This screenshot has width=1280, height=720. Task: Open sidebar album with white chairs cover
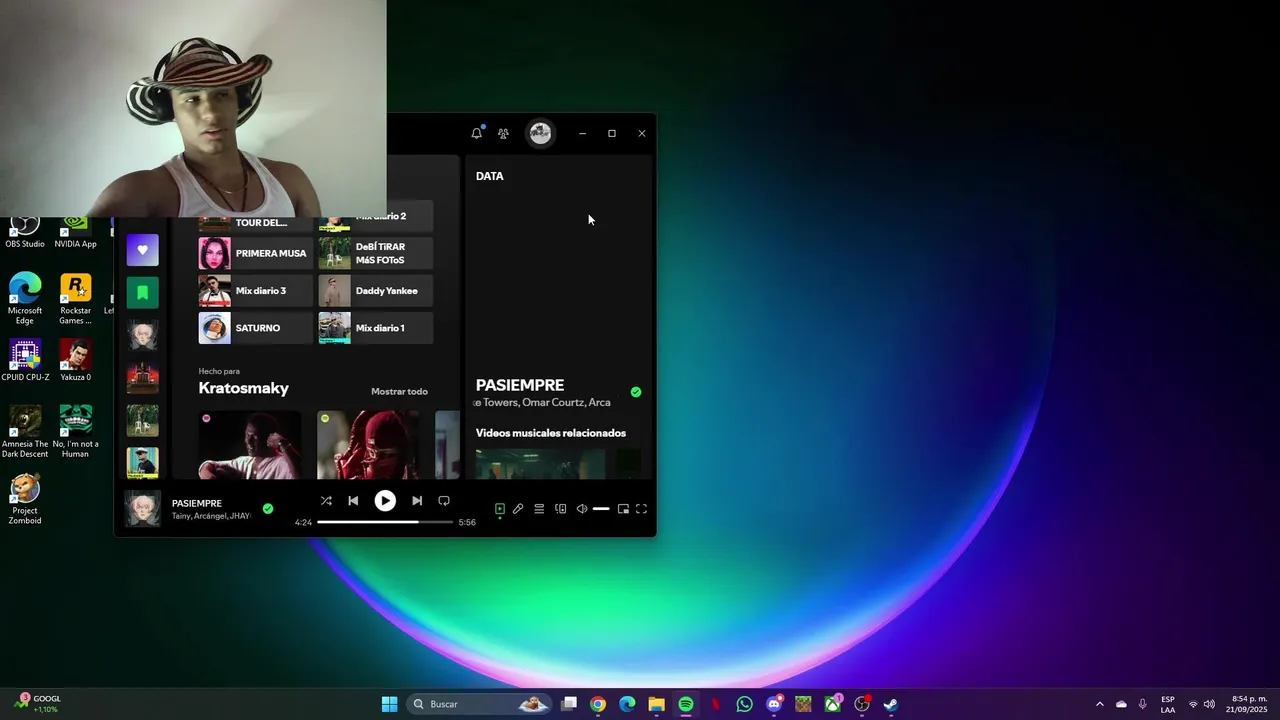[142, 420]
